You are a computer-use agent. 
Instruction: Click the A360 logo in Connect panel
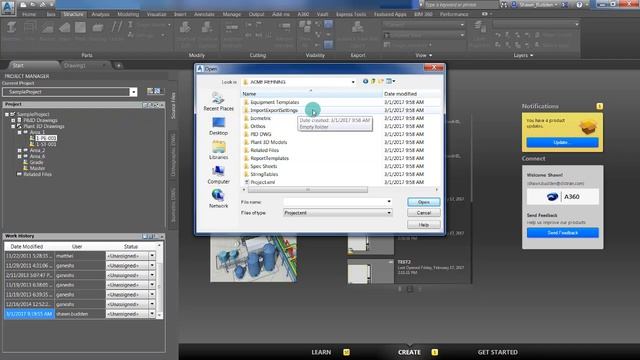tap(562, 197)
